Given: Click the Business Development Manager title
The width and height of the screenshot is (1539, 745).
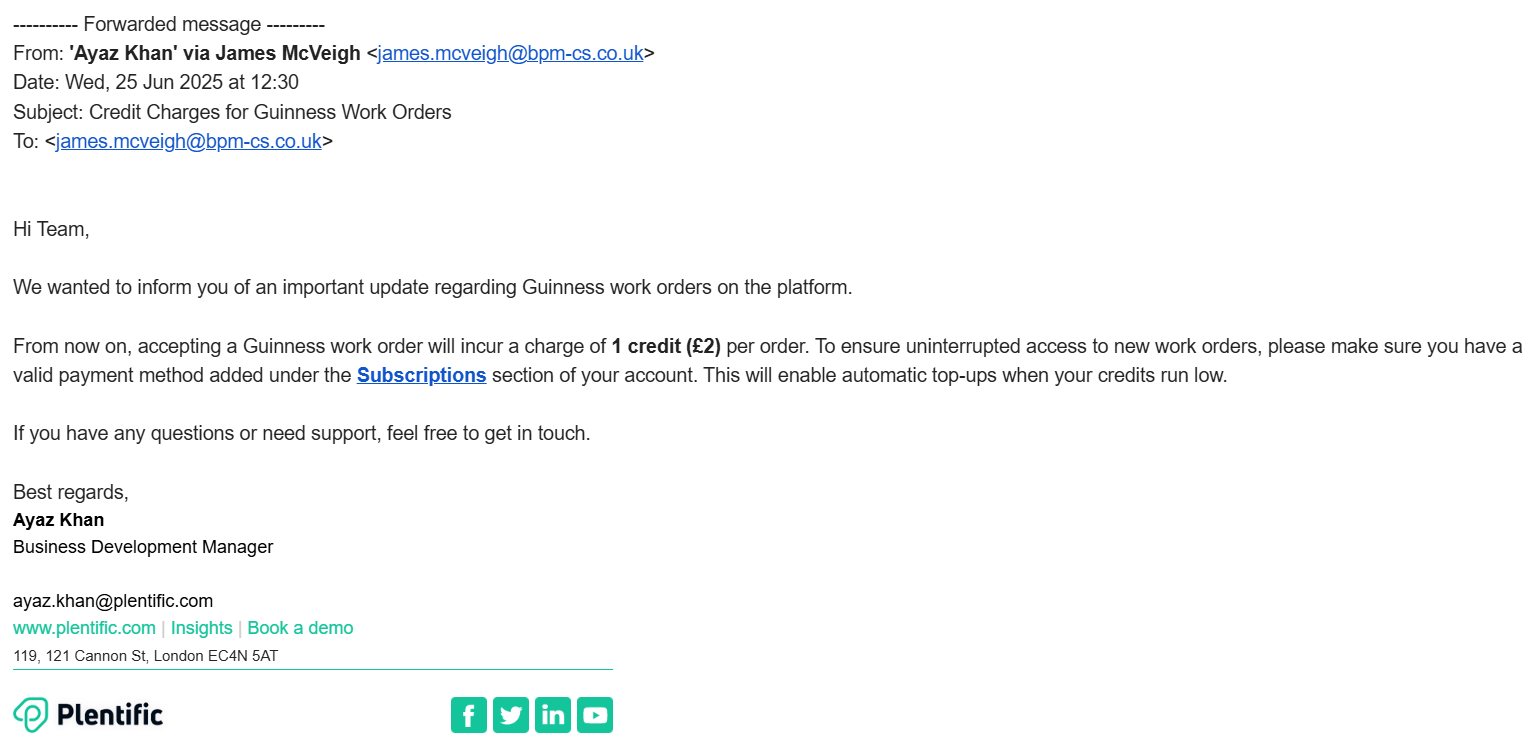Looking at the screenshot, I should coord(143,547).
